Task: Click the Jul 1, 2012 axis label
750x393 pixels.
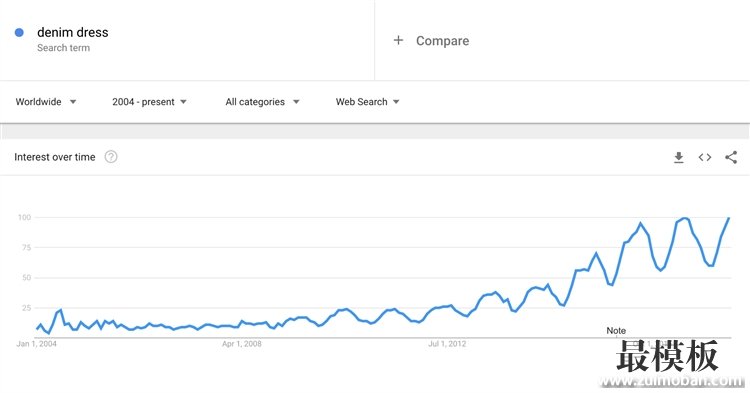Action: coord(447,344)
